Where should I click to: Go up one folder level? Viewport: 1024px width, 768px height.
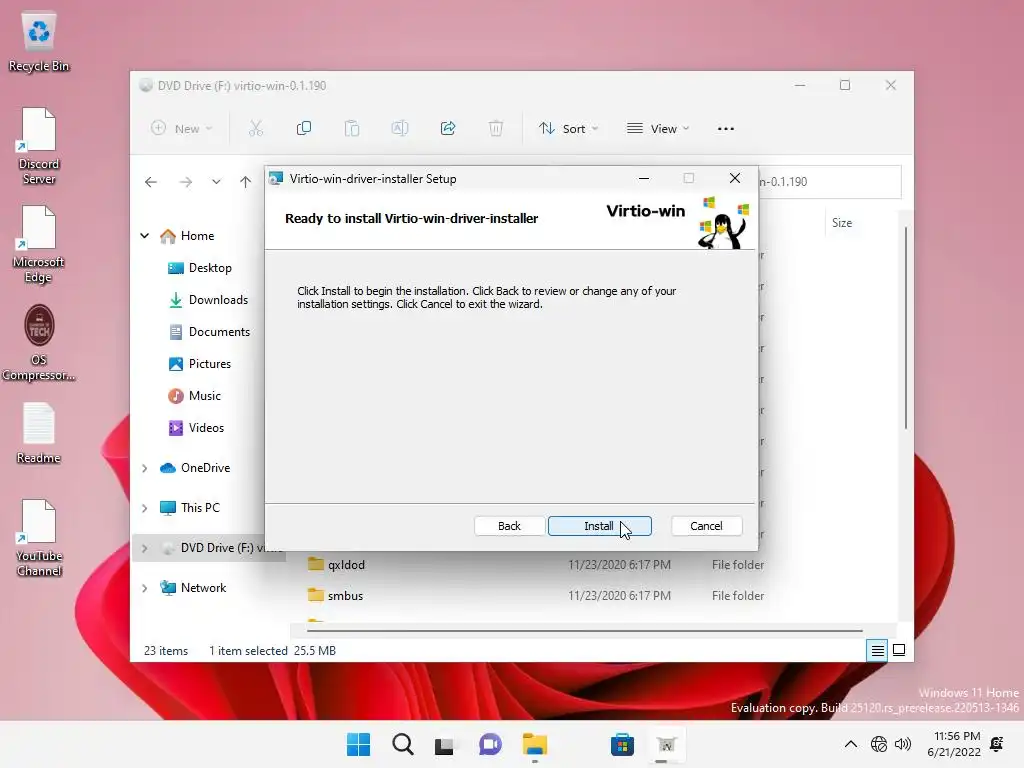[x=246, y=182]
